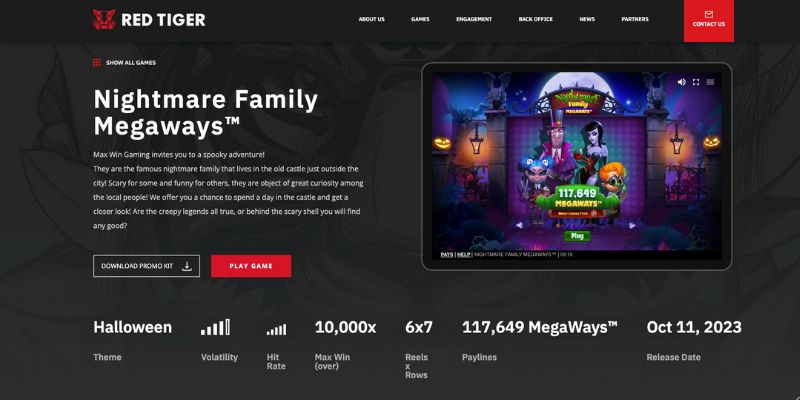Open the game preview hamburger menu

(710, 82)
